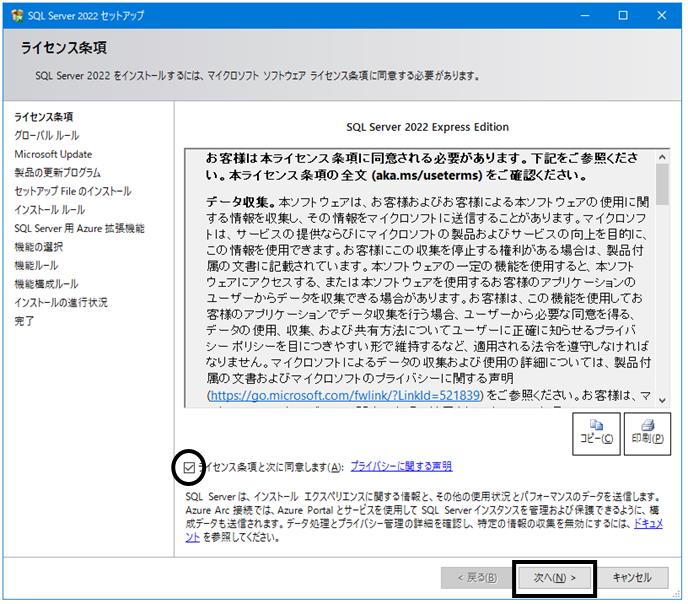
Task: Click the license text scrollbar up arrow
Action: point(662,157)
